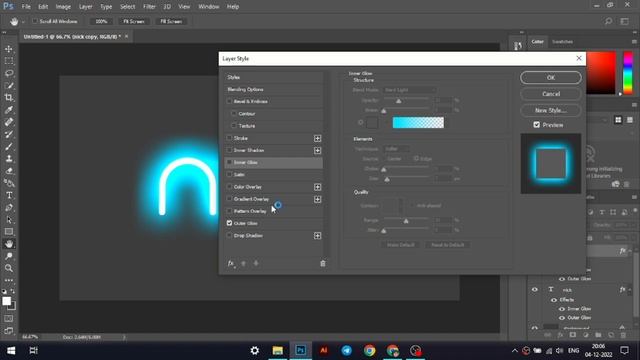Click the move effect down arrow
The image size is (640, 360).
(x=256, y=264)
